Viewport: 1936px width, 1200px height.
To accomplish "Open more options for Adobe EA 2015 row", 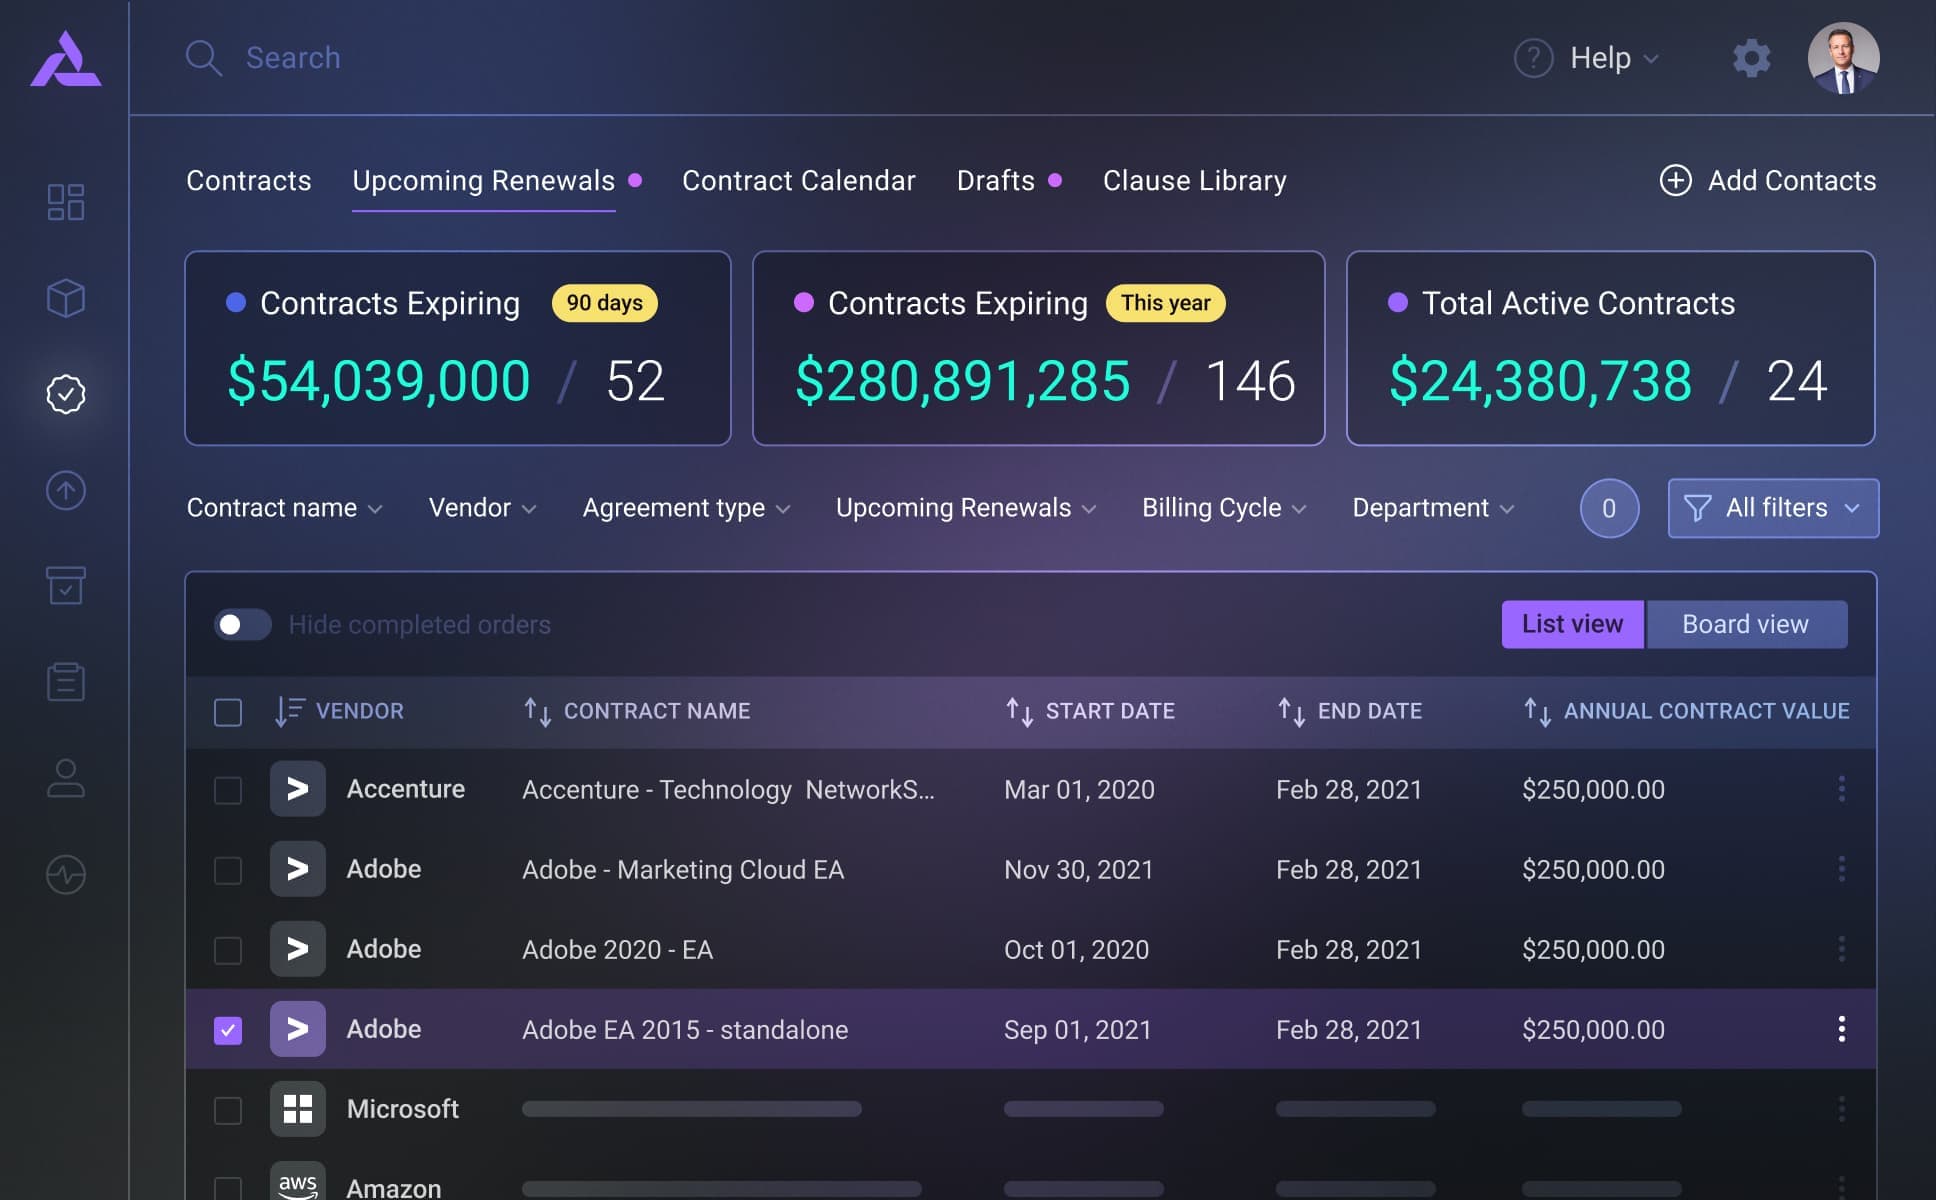I will pyautogui.click(x=1841, y=1029).
